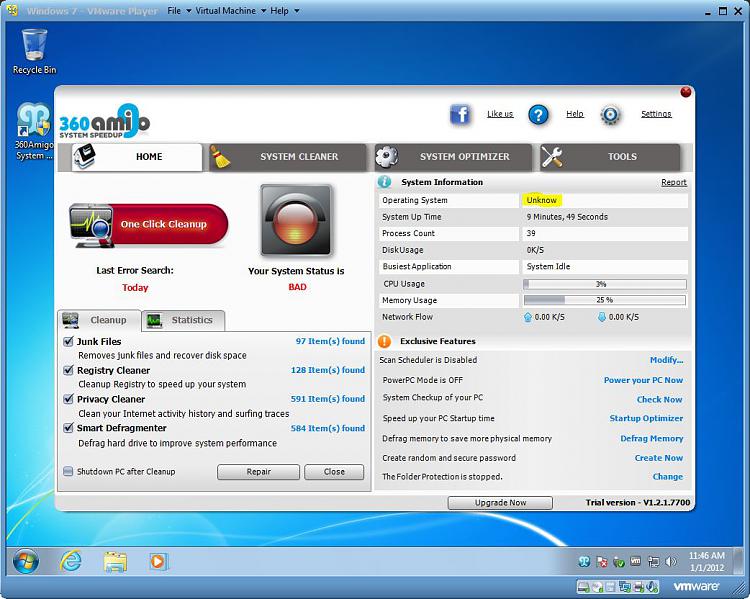750x599 pixels.
Task: Click the broom icon on System Cleaner tab
Action: pyautogui.click(x=221, y=157)
